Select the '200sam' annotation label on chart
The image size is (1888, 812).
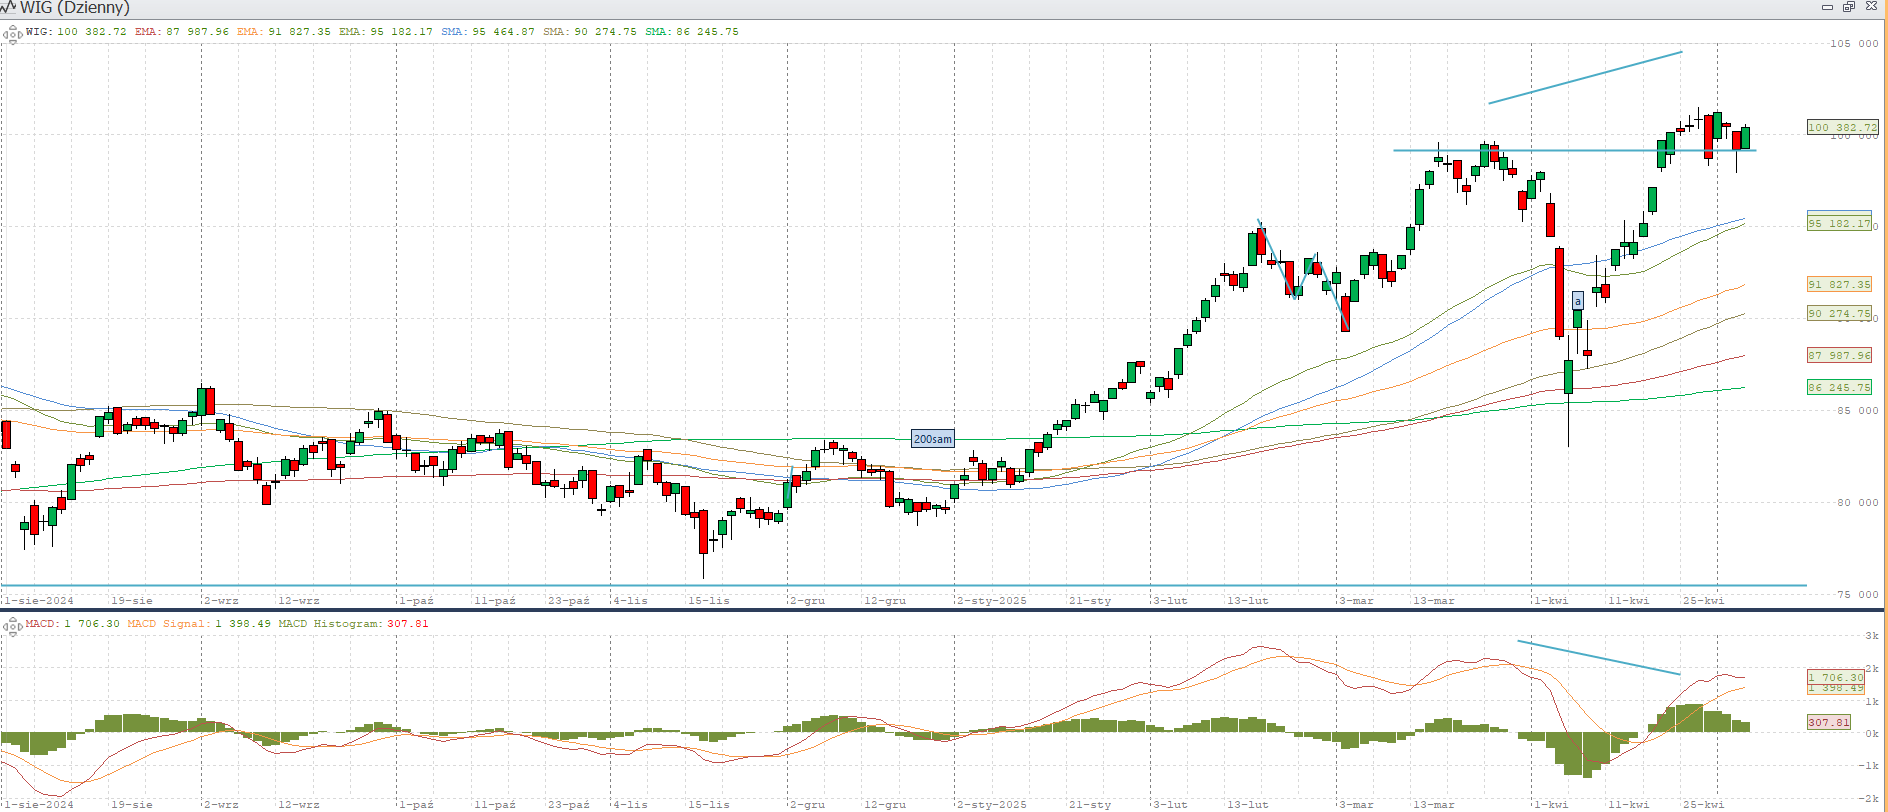click(x=932, y=439)
